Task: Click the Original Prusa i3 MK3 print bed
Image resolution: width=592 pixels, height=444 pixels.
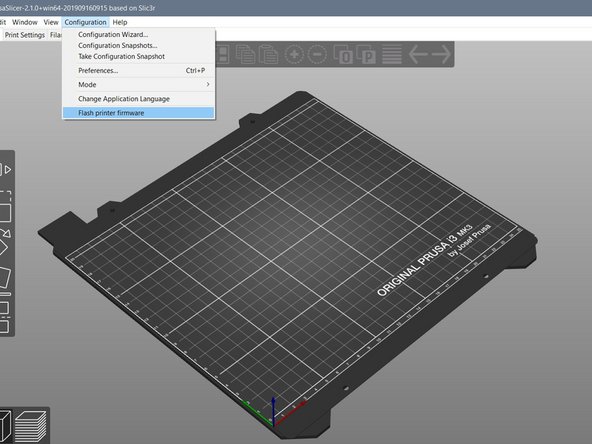Action: 287,264
